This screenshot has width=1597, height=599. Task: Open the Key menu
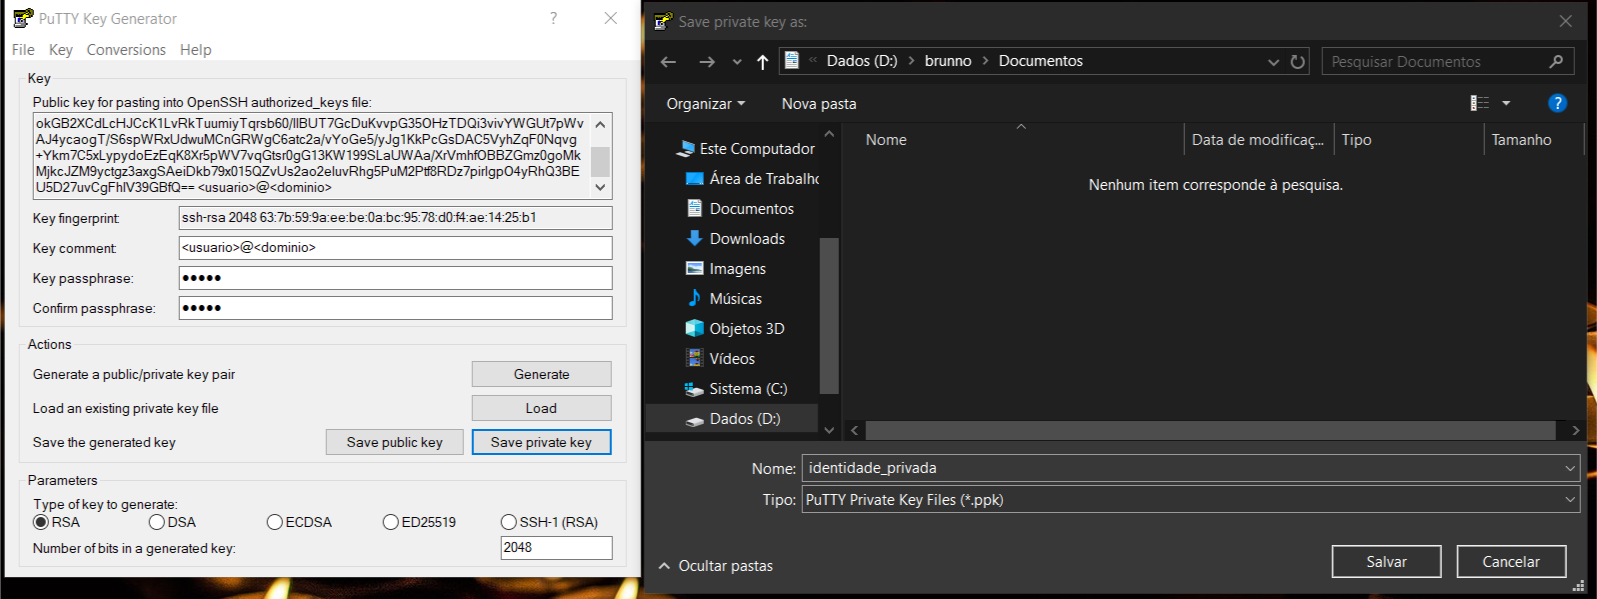61,50
